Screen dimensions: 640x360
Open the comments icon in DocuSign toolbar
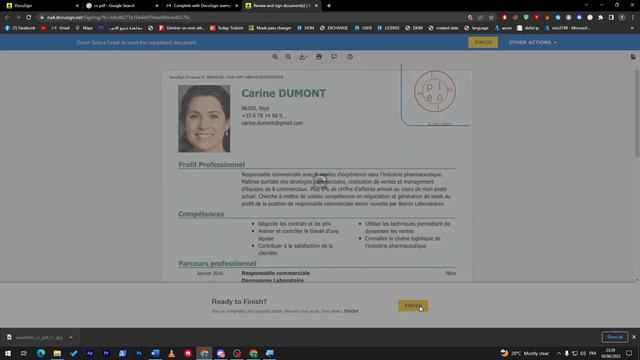pyautogui.click(x=334, y=57)
